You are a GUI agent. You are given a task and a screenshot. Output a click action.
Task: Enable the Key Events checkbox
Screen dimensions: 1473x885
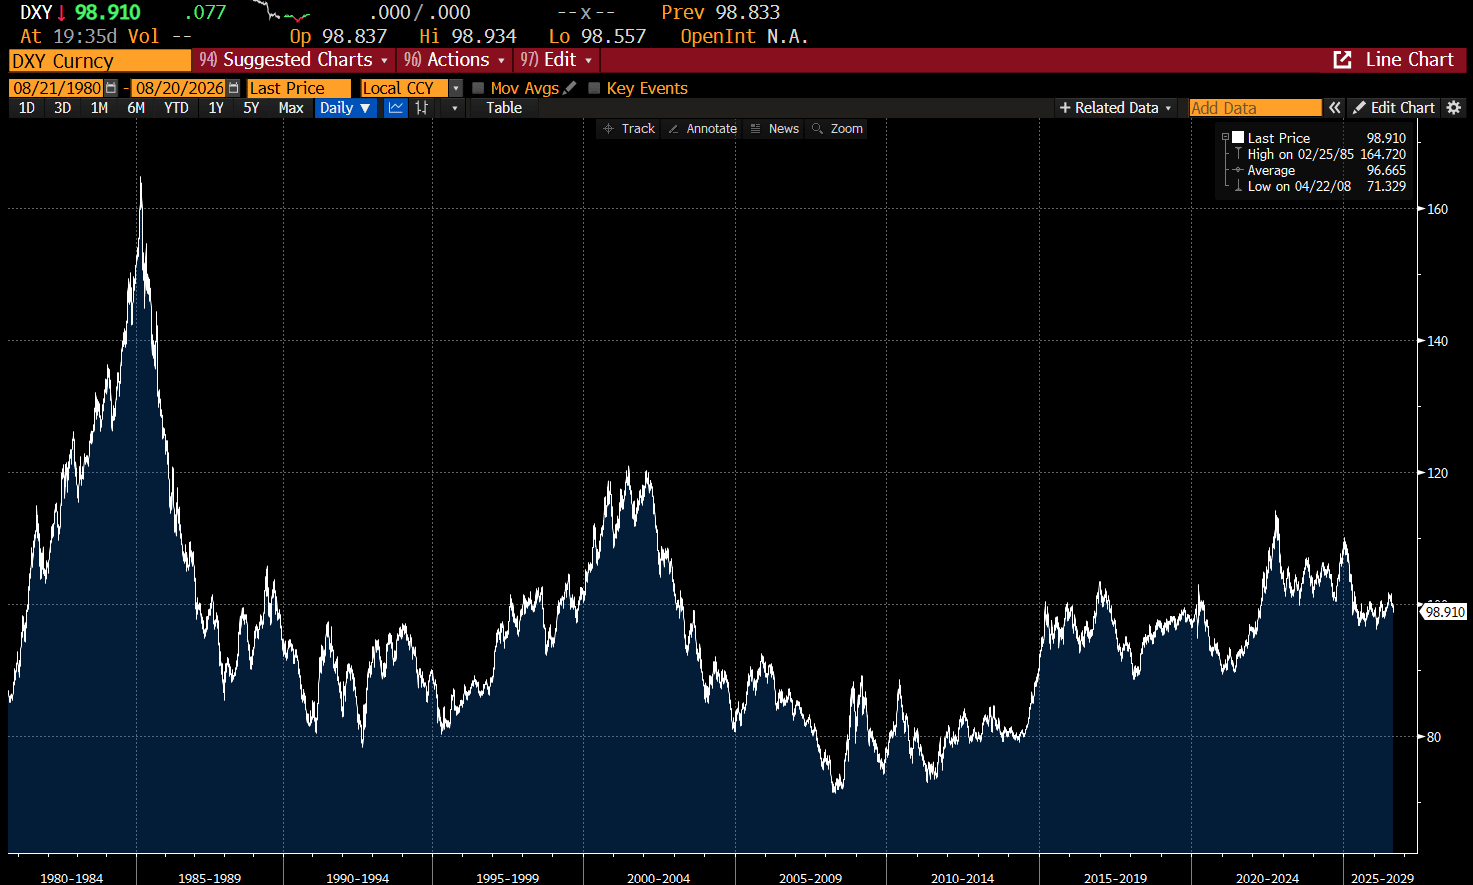(x=594, y=88)
